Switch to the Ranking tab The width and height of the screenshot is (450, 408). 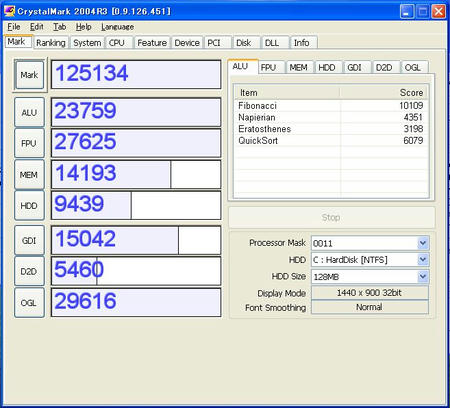pyautogui.click(x=51, y=43)
